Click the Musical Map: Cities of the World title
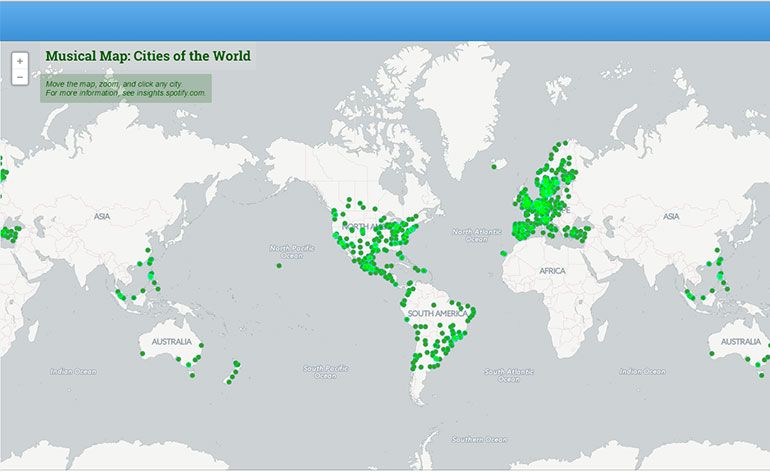The width and height of the screenshot is (770, 472). pos(148,56)
